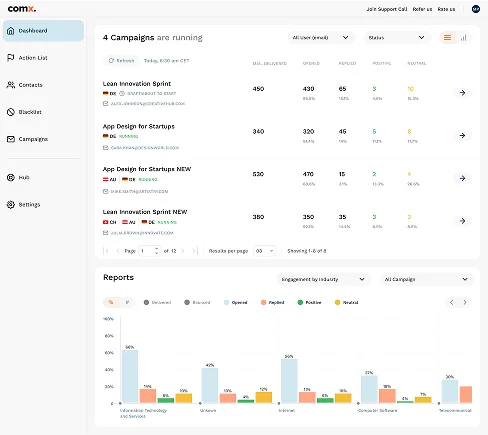This screenshot has width=488, height=435.
Task: Open the All campaign dropdown in Reports
Action: tap(426, 279)
